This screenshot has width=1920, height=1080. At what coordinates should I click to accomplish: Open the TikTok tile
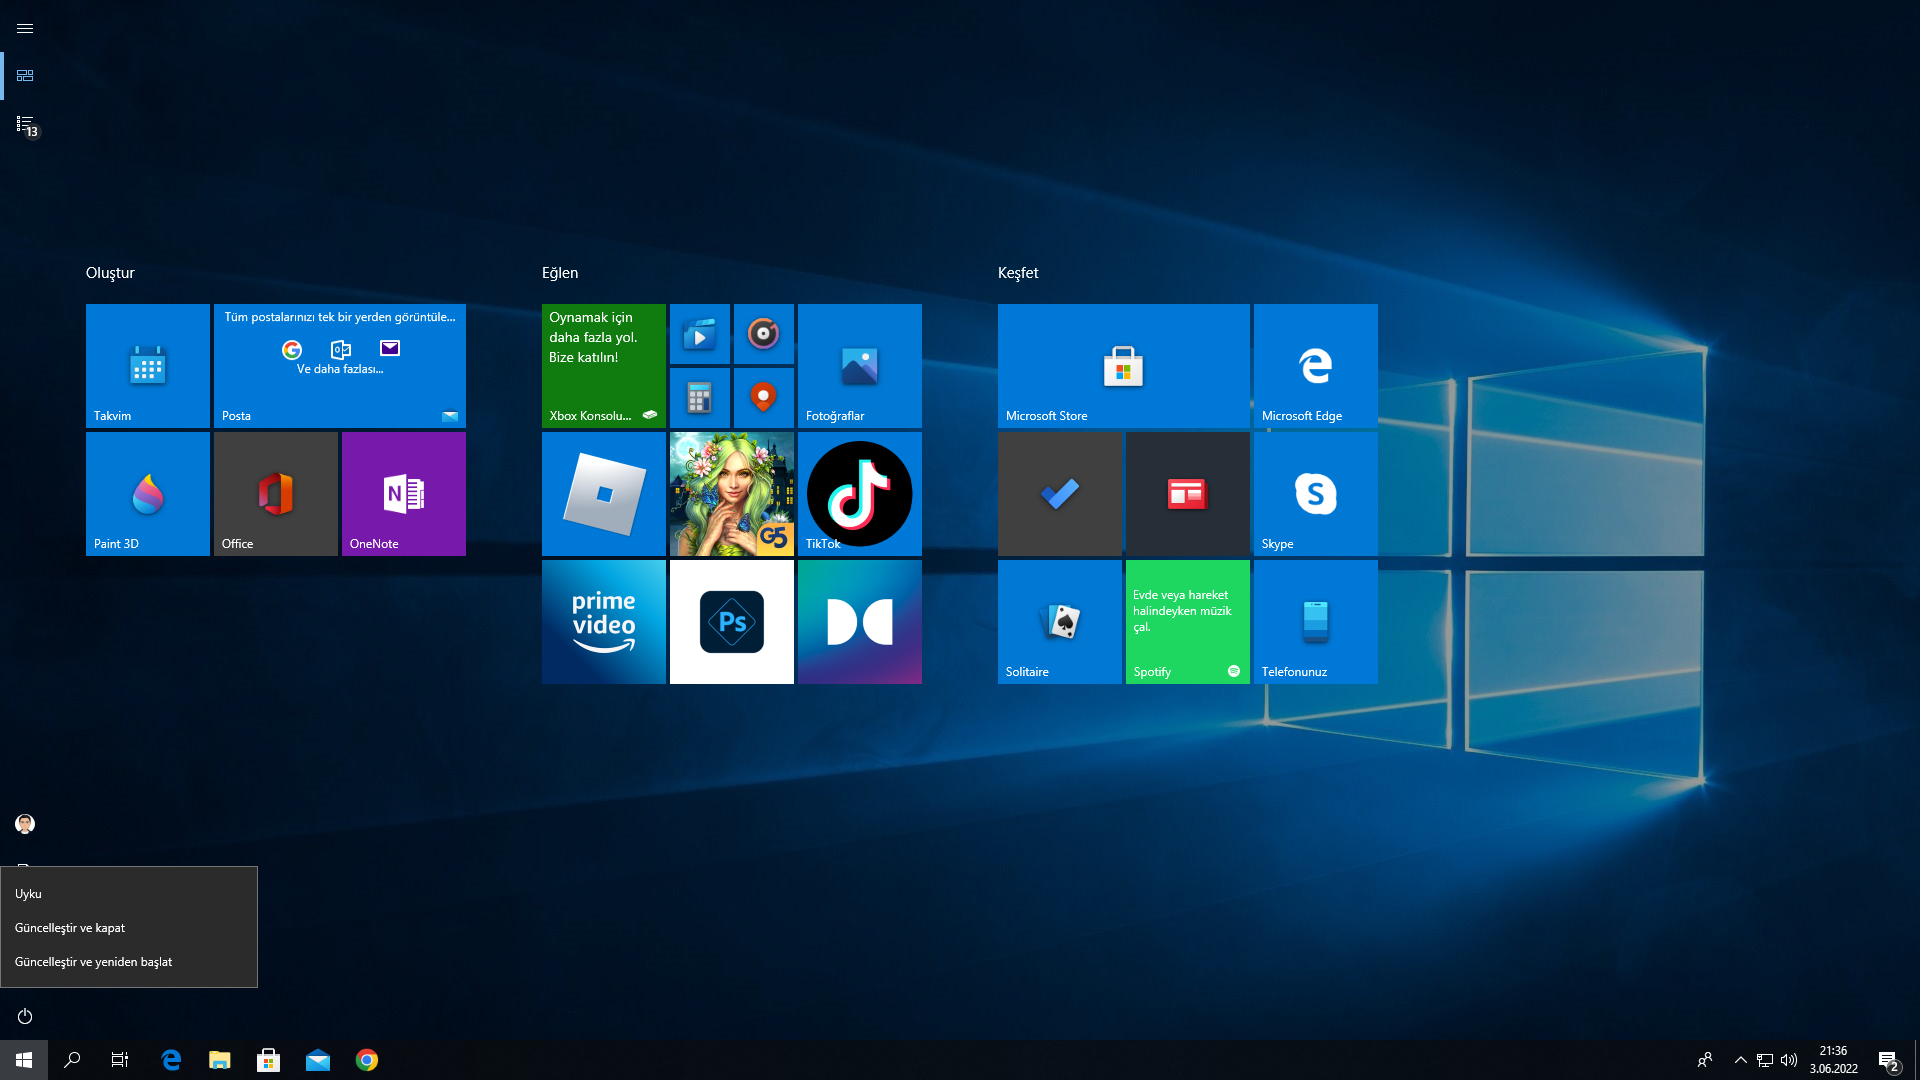pyautogui.click(x=859, y=494)
